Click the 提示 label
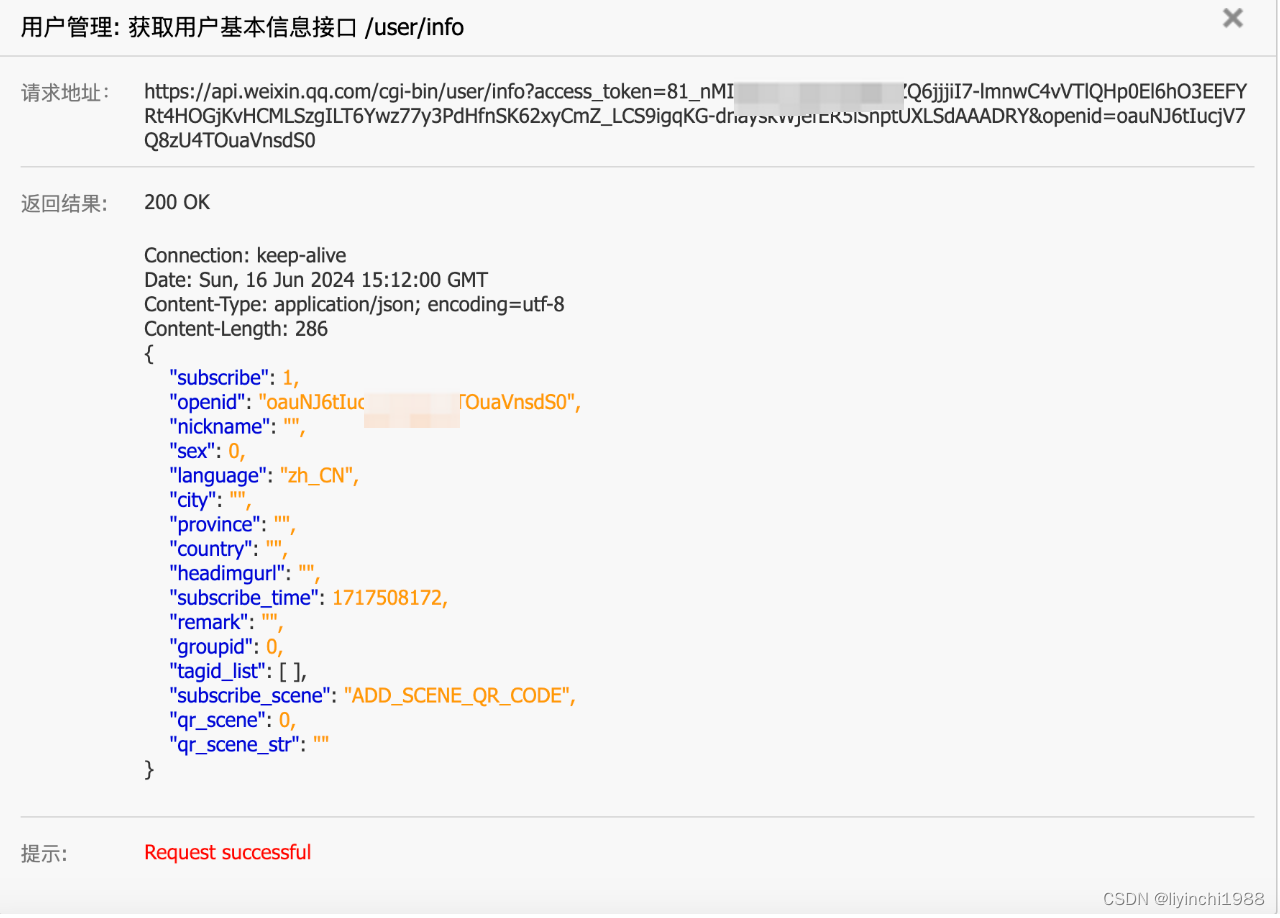The image size is (1280, 918). pos(45,854)
